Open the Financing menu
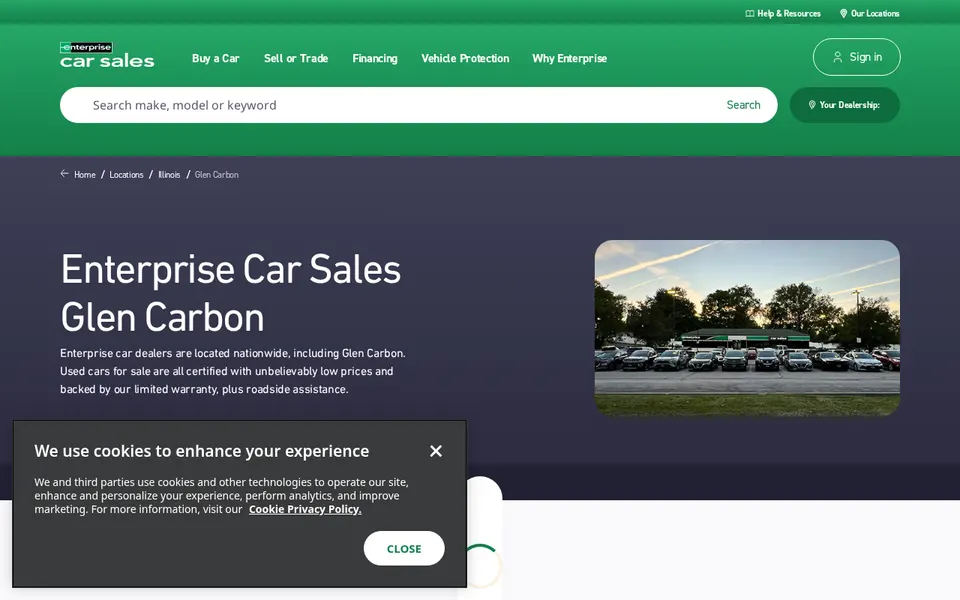960x600 pixels. (375, 58)
